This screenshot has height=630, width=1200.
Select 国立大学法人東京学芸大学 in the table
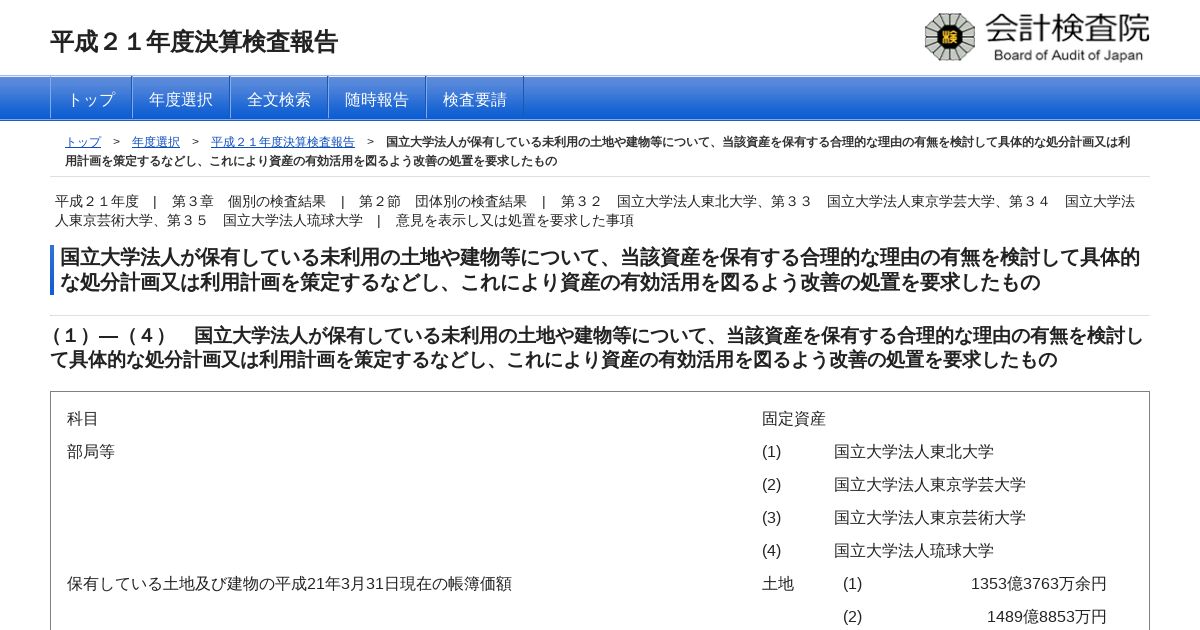click(930, 485)
